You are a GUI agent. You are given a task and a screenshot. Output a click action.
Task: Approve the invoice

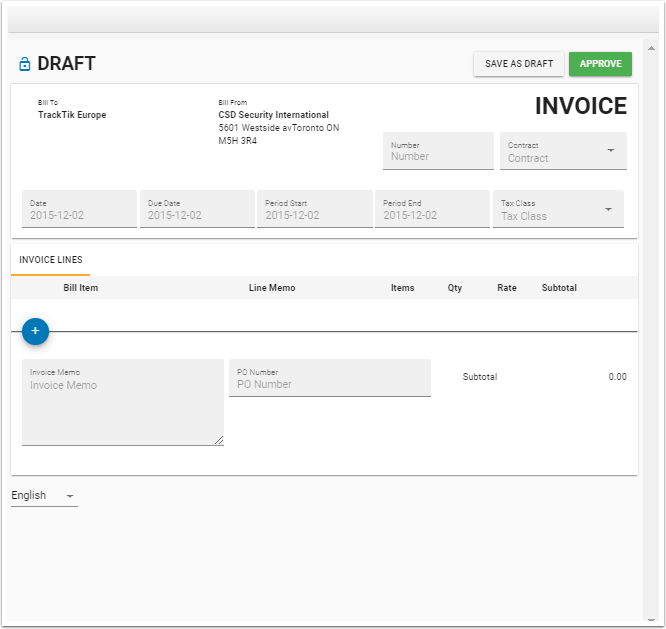pyautogui.click(x=600, y=64)
